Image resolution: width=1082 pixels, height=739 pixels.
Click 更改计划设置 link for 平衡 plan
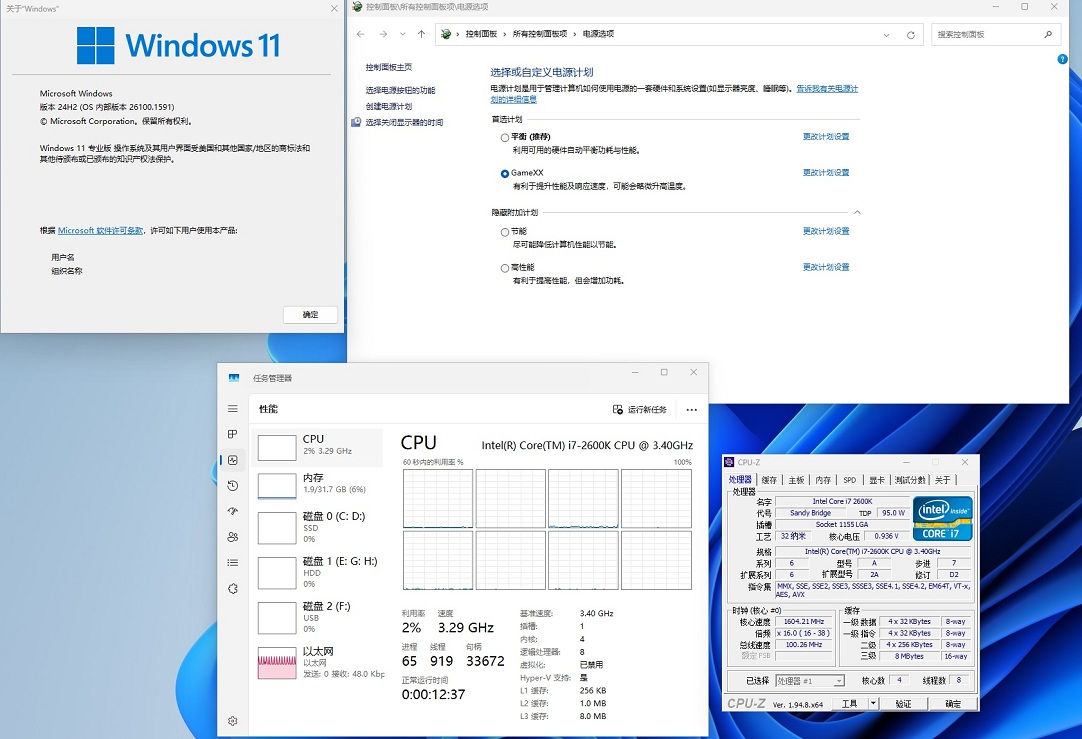826,137
